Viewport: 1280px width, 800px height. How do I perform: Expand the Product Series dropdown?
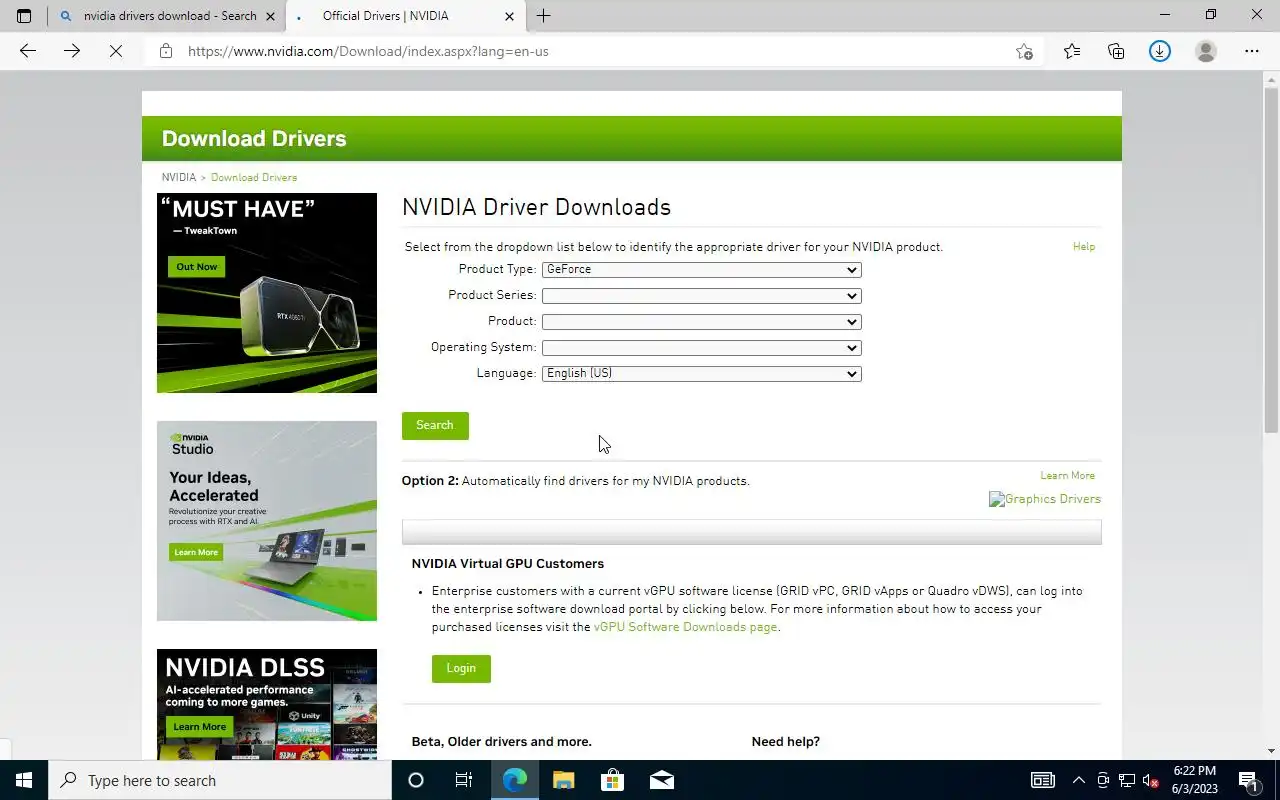coord(701,296)
